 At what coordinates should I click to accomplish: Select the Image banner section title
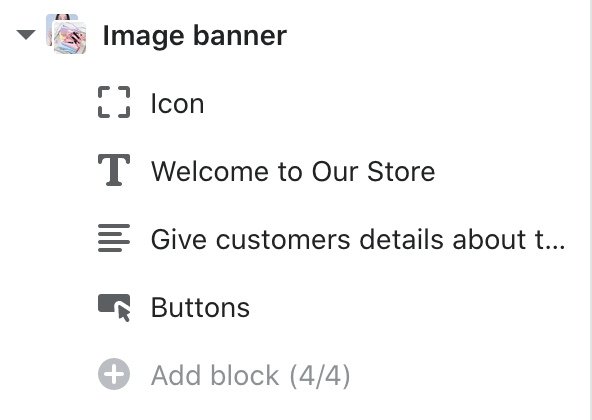[x=194, y=36]
